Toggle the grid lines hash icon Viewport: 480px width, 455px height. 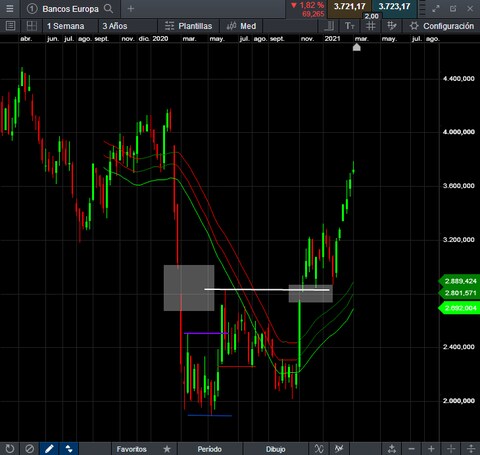[370, 26]
